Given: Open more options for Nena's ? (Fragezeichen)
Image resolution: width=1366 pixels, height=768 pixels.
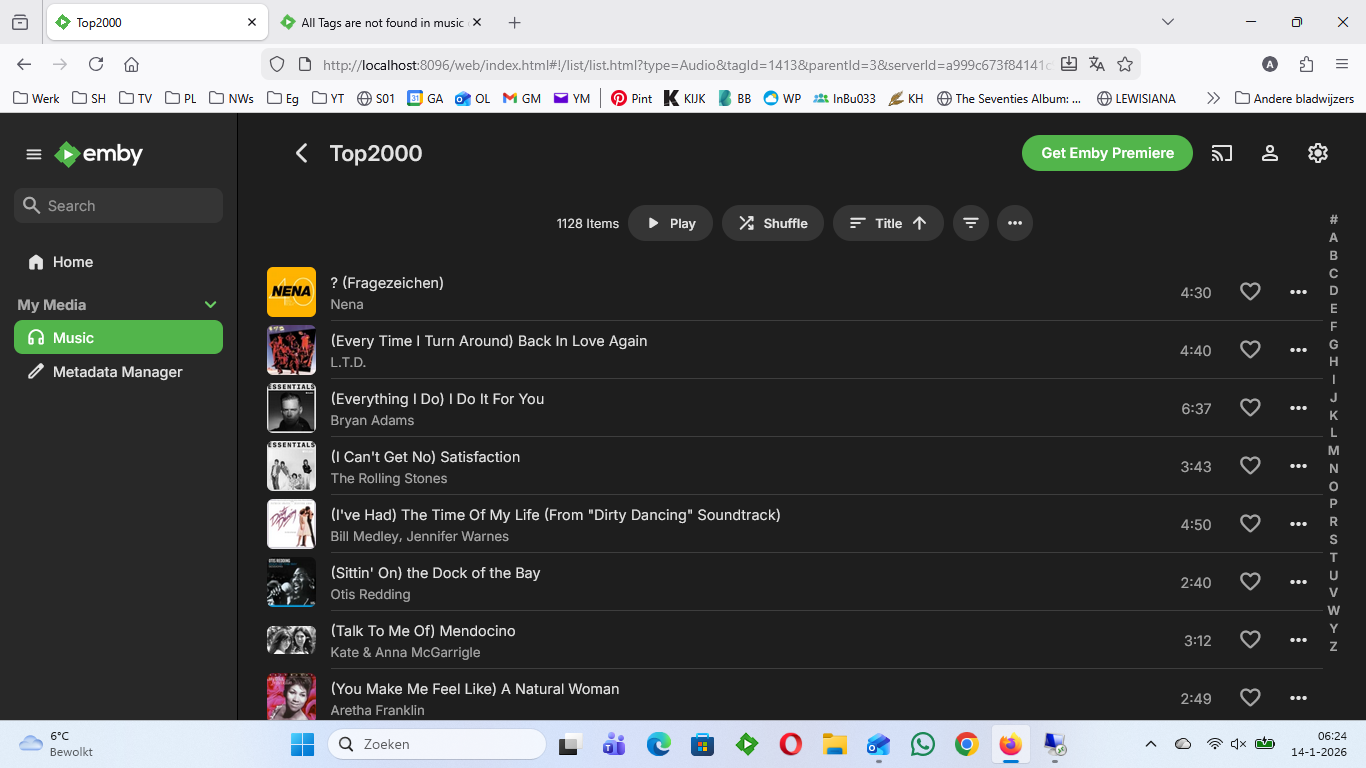Looking at the screenshot, I should (1298, 292).
